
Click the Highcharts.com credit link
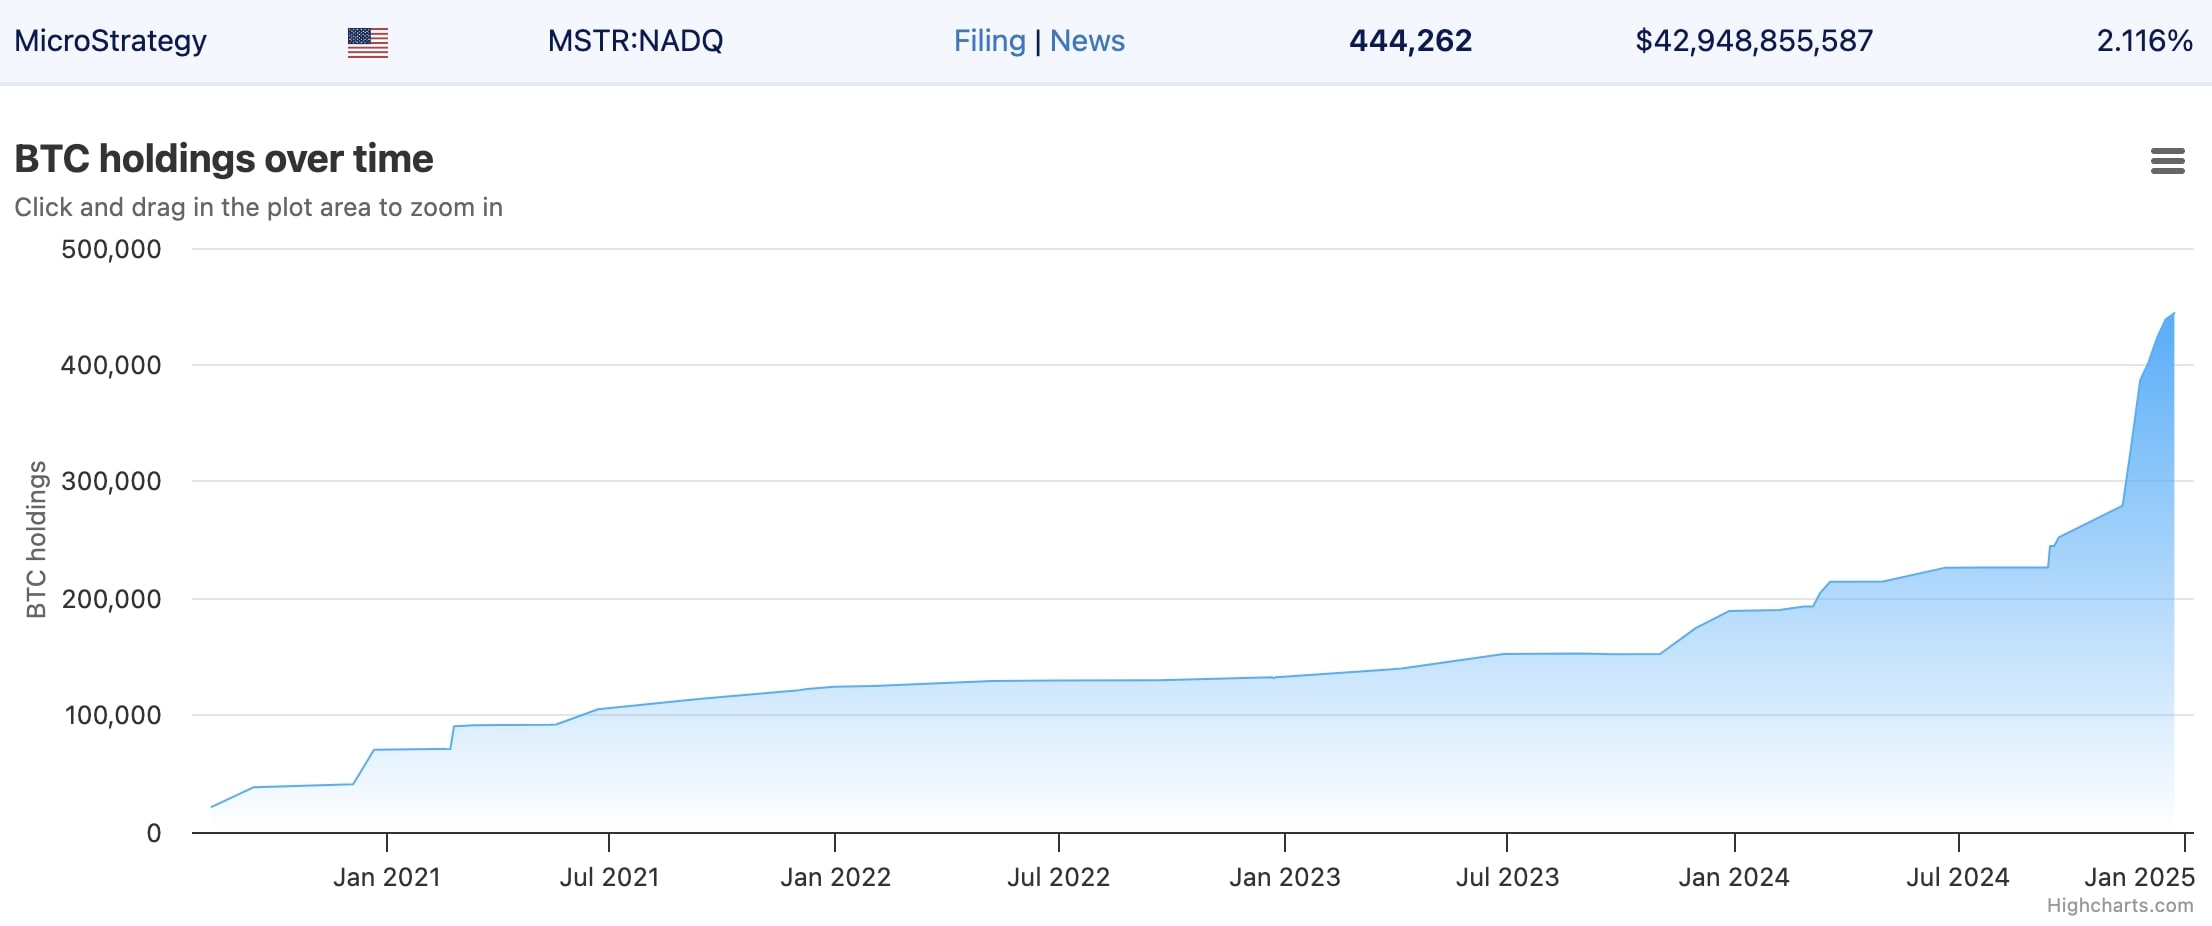tap(2120, 905)
